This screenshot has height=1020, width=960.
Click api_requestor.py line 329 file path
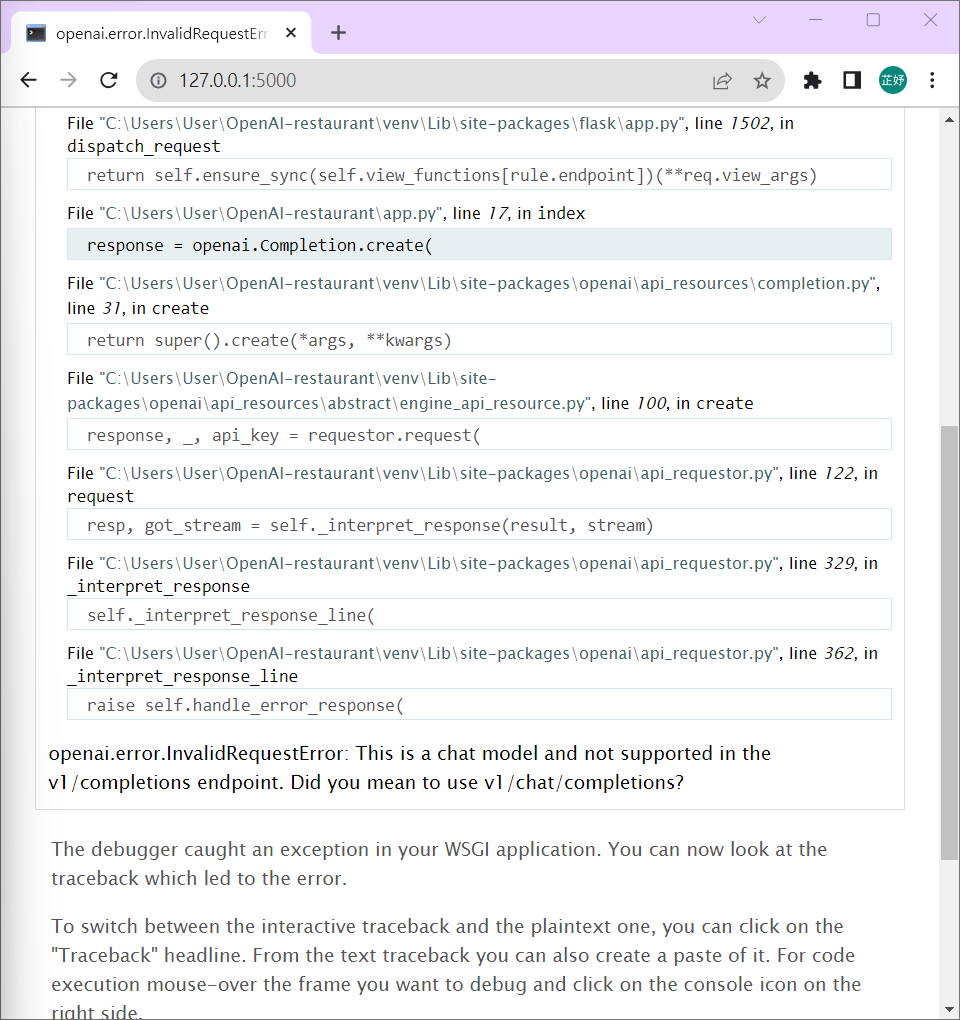[x=439, y=563]
